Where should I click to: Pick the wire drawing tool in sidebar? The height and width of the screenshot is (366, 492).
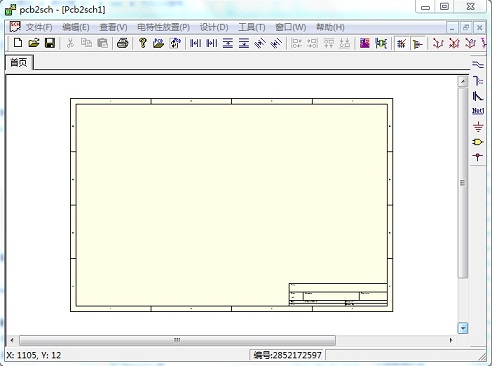(x=478, y=65)
